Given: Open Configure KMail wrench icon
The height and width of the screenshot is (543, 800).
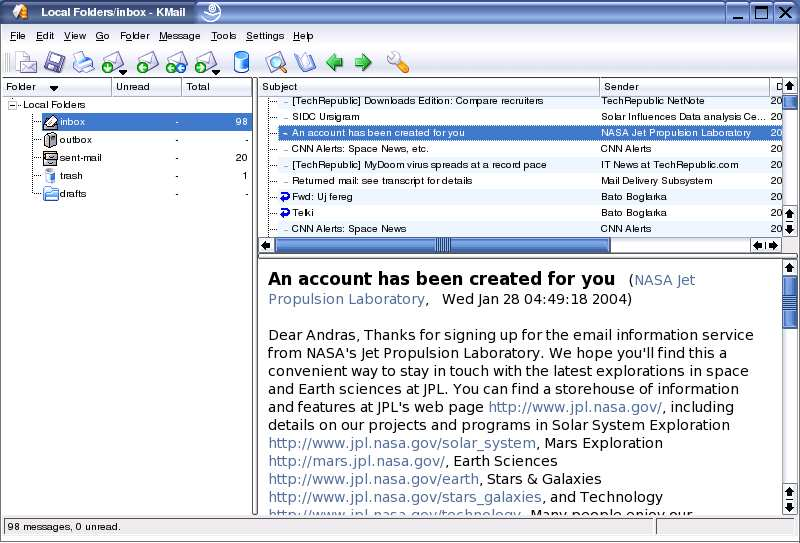Looking at the screenshot, I should click(x=397, y=62).
